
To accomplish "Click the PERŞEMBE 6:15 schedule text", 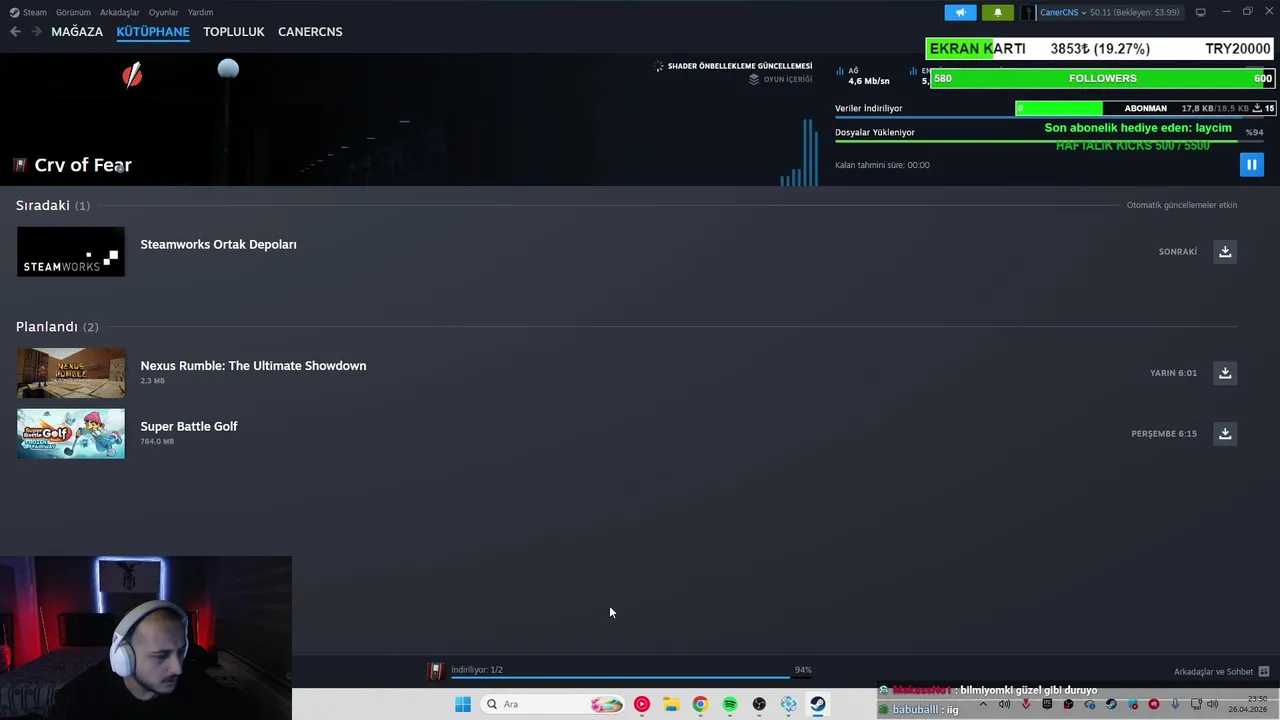I will [1164, 434].
